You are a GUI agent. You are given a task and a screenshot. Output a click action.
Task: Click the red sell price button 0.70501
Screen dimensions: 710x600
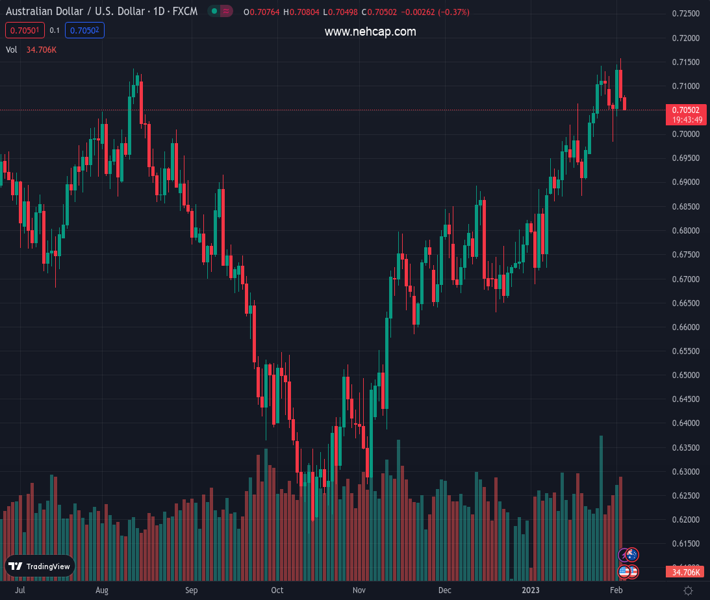[24, 30]
